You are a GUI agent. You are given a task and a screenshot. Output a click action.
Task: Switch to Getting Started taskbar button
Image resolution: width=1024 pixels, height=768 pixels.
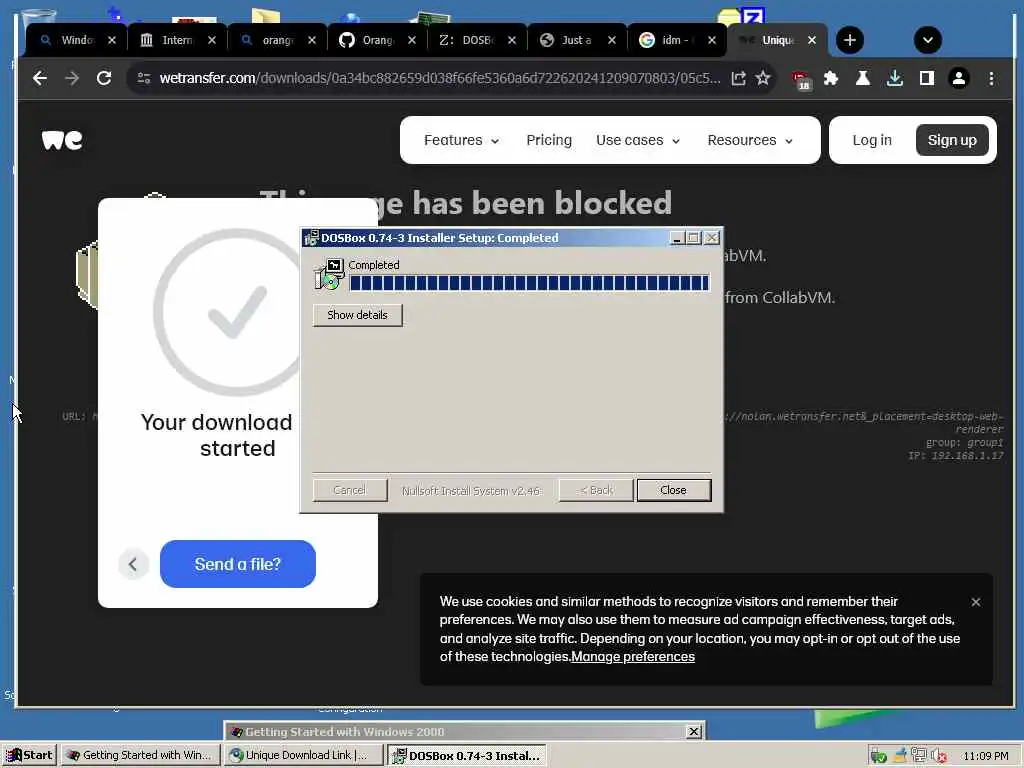pos(141,755)
